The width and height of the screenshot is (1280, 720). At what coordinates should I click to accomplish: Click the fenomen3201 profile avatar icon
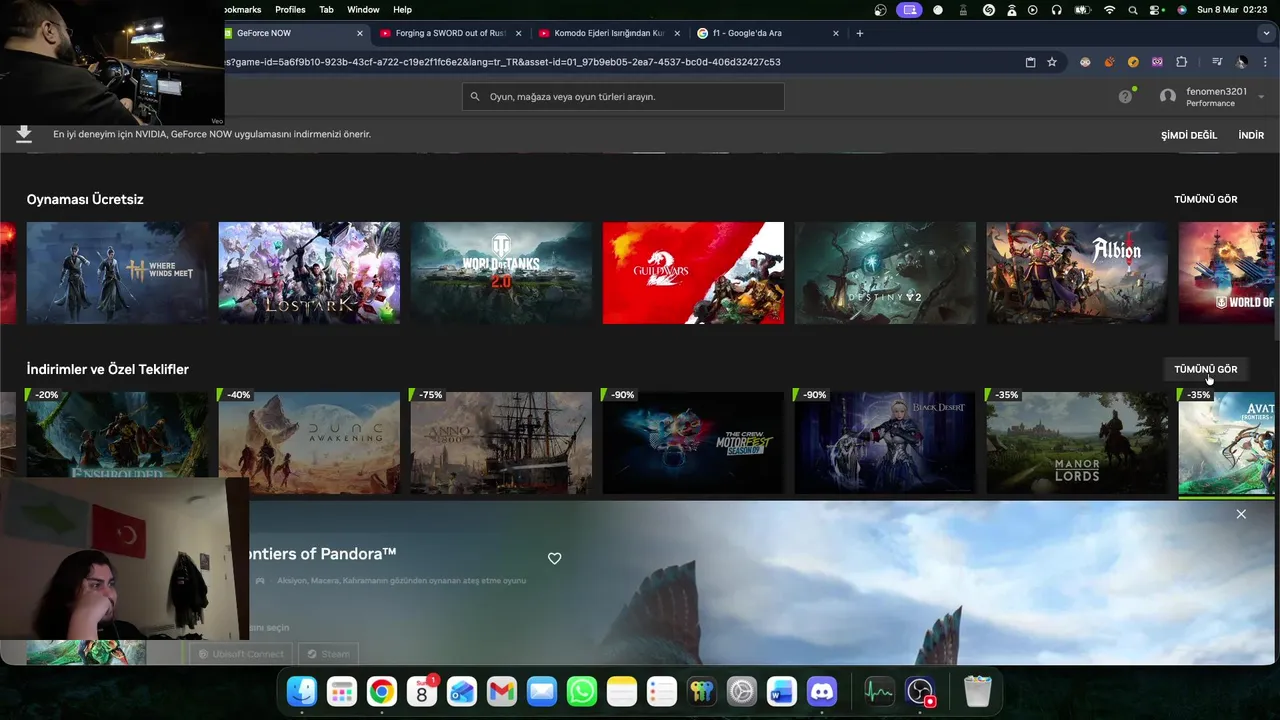(x=1168, y=97)
